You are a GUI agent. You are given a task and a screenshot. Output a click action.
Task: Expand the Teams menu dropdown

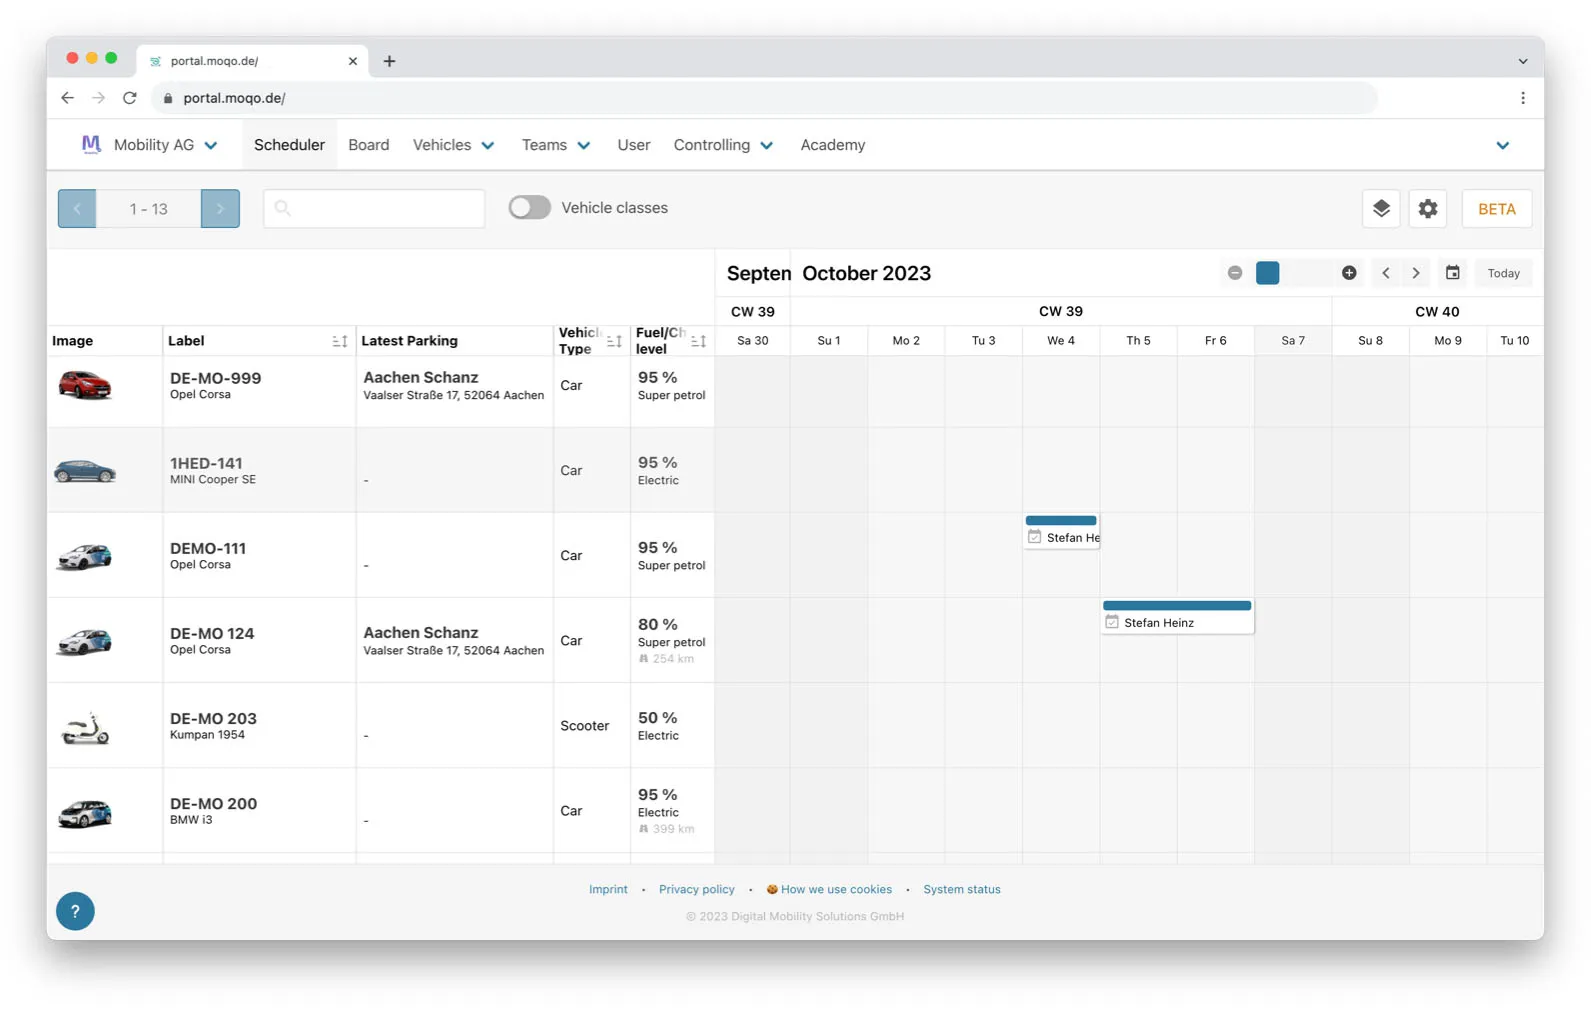tap(583, 146)
